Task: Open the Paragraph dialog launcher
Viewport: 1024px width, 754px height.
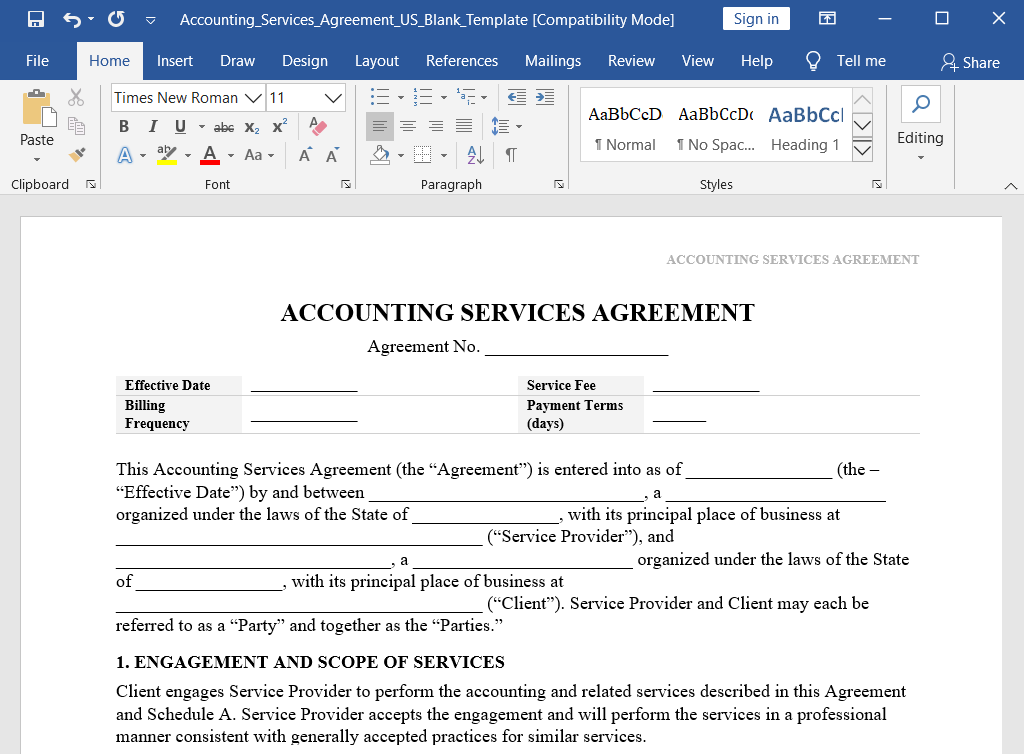Action: click(x=559, y=185)
